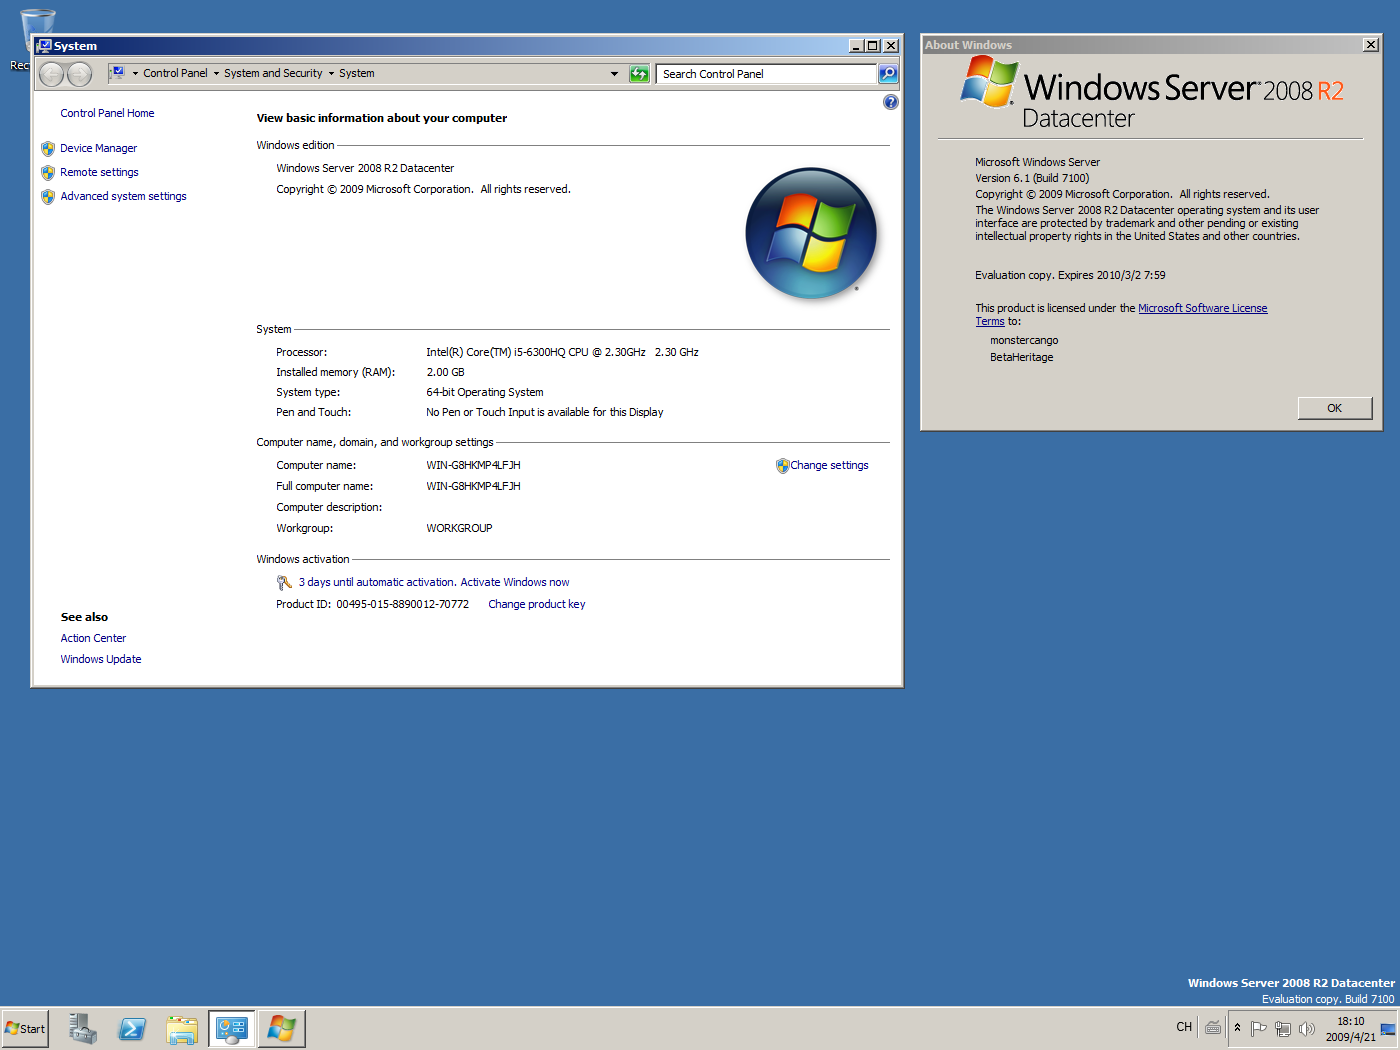Click the CH language indicator
1400x1050 pixels.
click(x=1184, y=1027)
